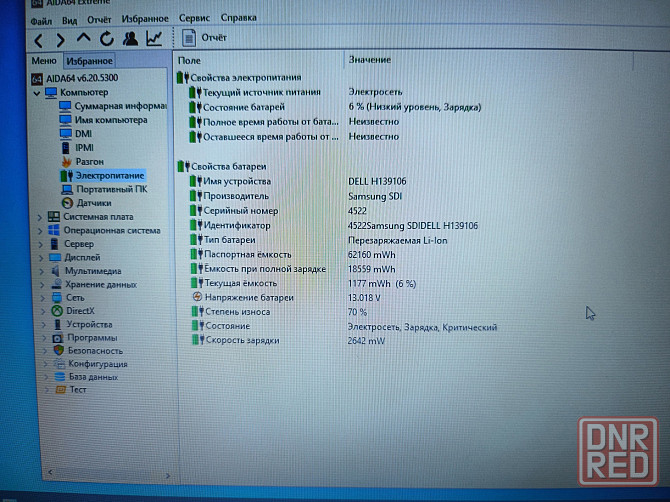The image size is (670, 502).
Task: Click the Back navigation arrow
Action: [38, 40]
